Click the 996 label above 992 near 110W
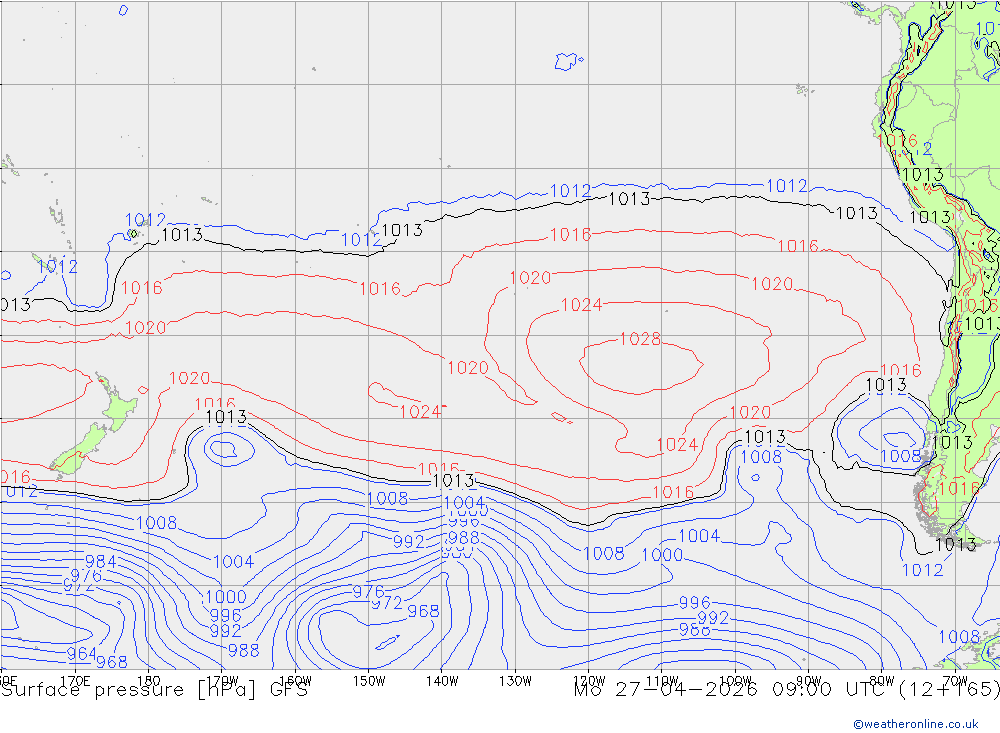1000x733 pixels. 695,602
